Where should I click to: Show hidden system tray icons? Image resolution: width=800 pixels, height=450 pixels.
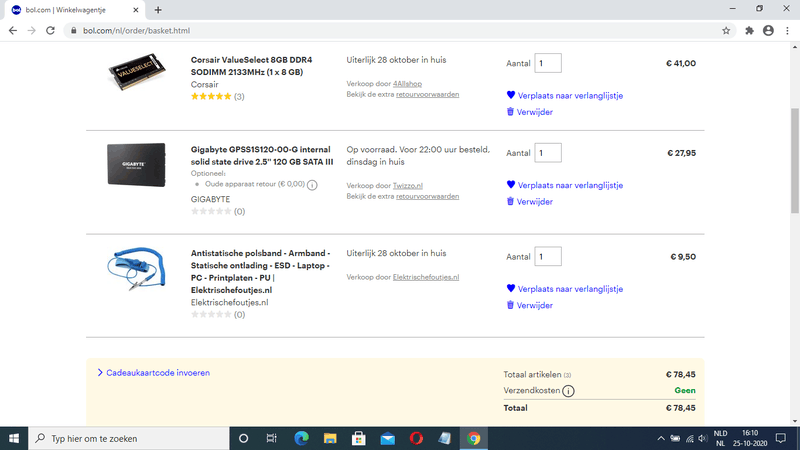tap(661, 438)
